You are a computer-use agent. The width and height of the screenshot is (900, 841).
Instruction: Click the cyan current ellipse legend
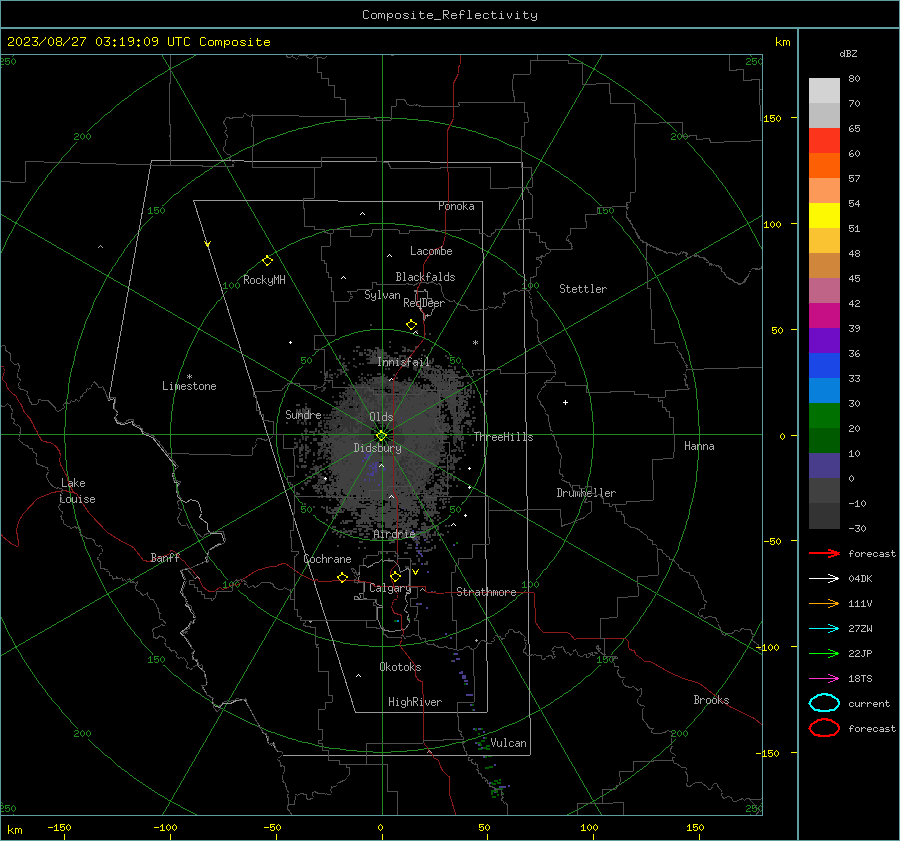[824, 703]
